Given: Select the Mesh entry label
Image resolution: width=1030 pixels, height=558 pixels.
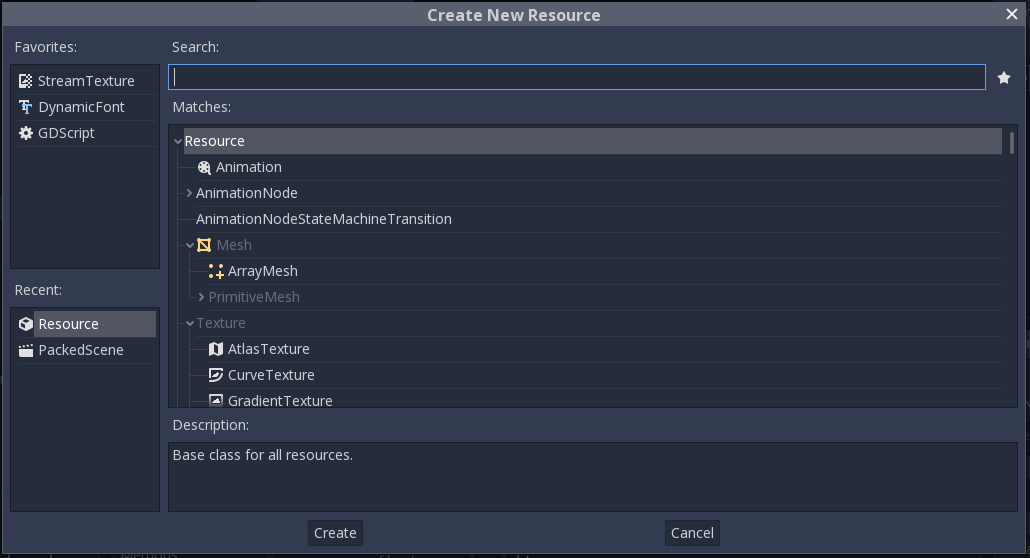Looking at the screenshot, I should 234,245.
